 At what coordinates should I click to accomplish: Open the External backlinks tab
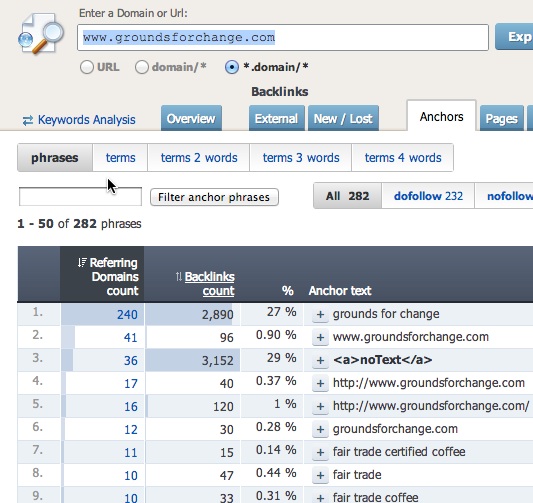pyautogui.click(x=276, y=118)
